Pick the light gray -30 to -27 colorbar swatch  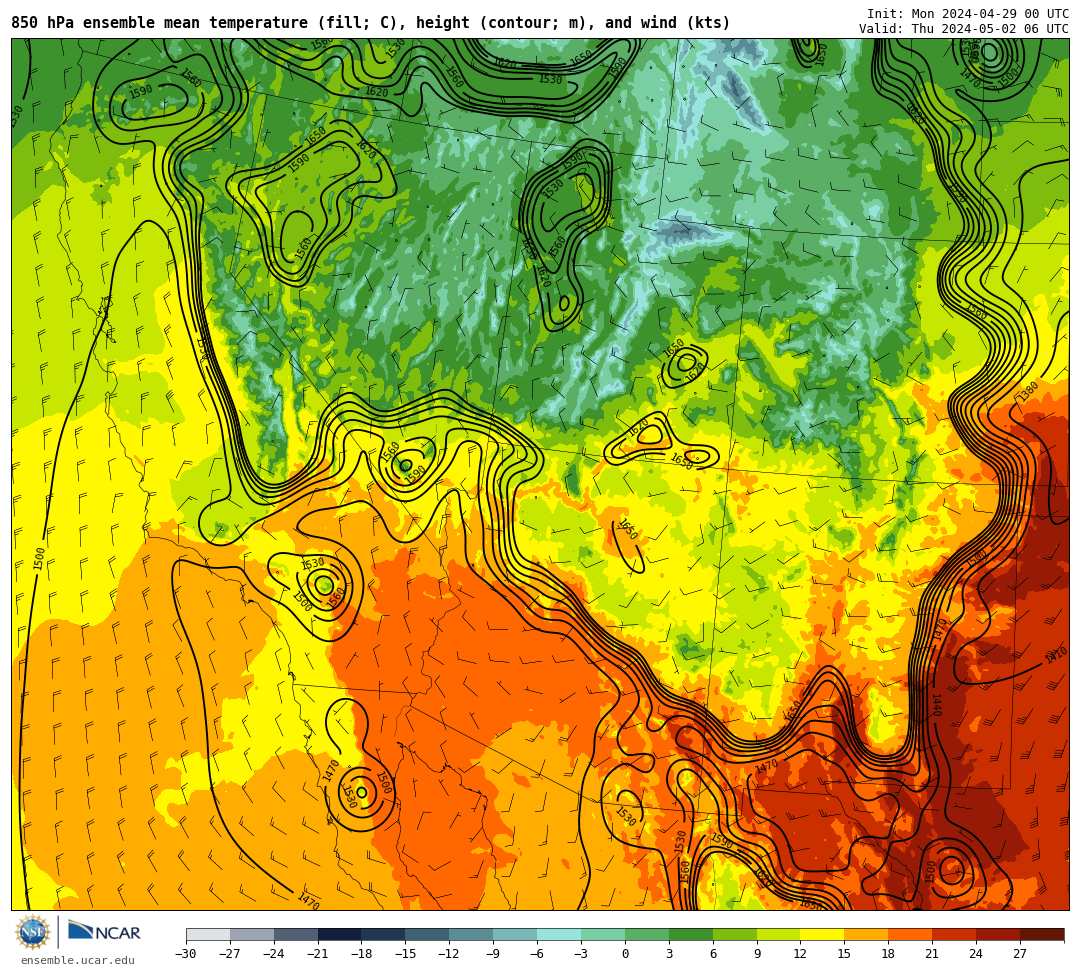coord(208,934)
